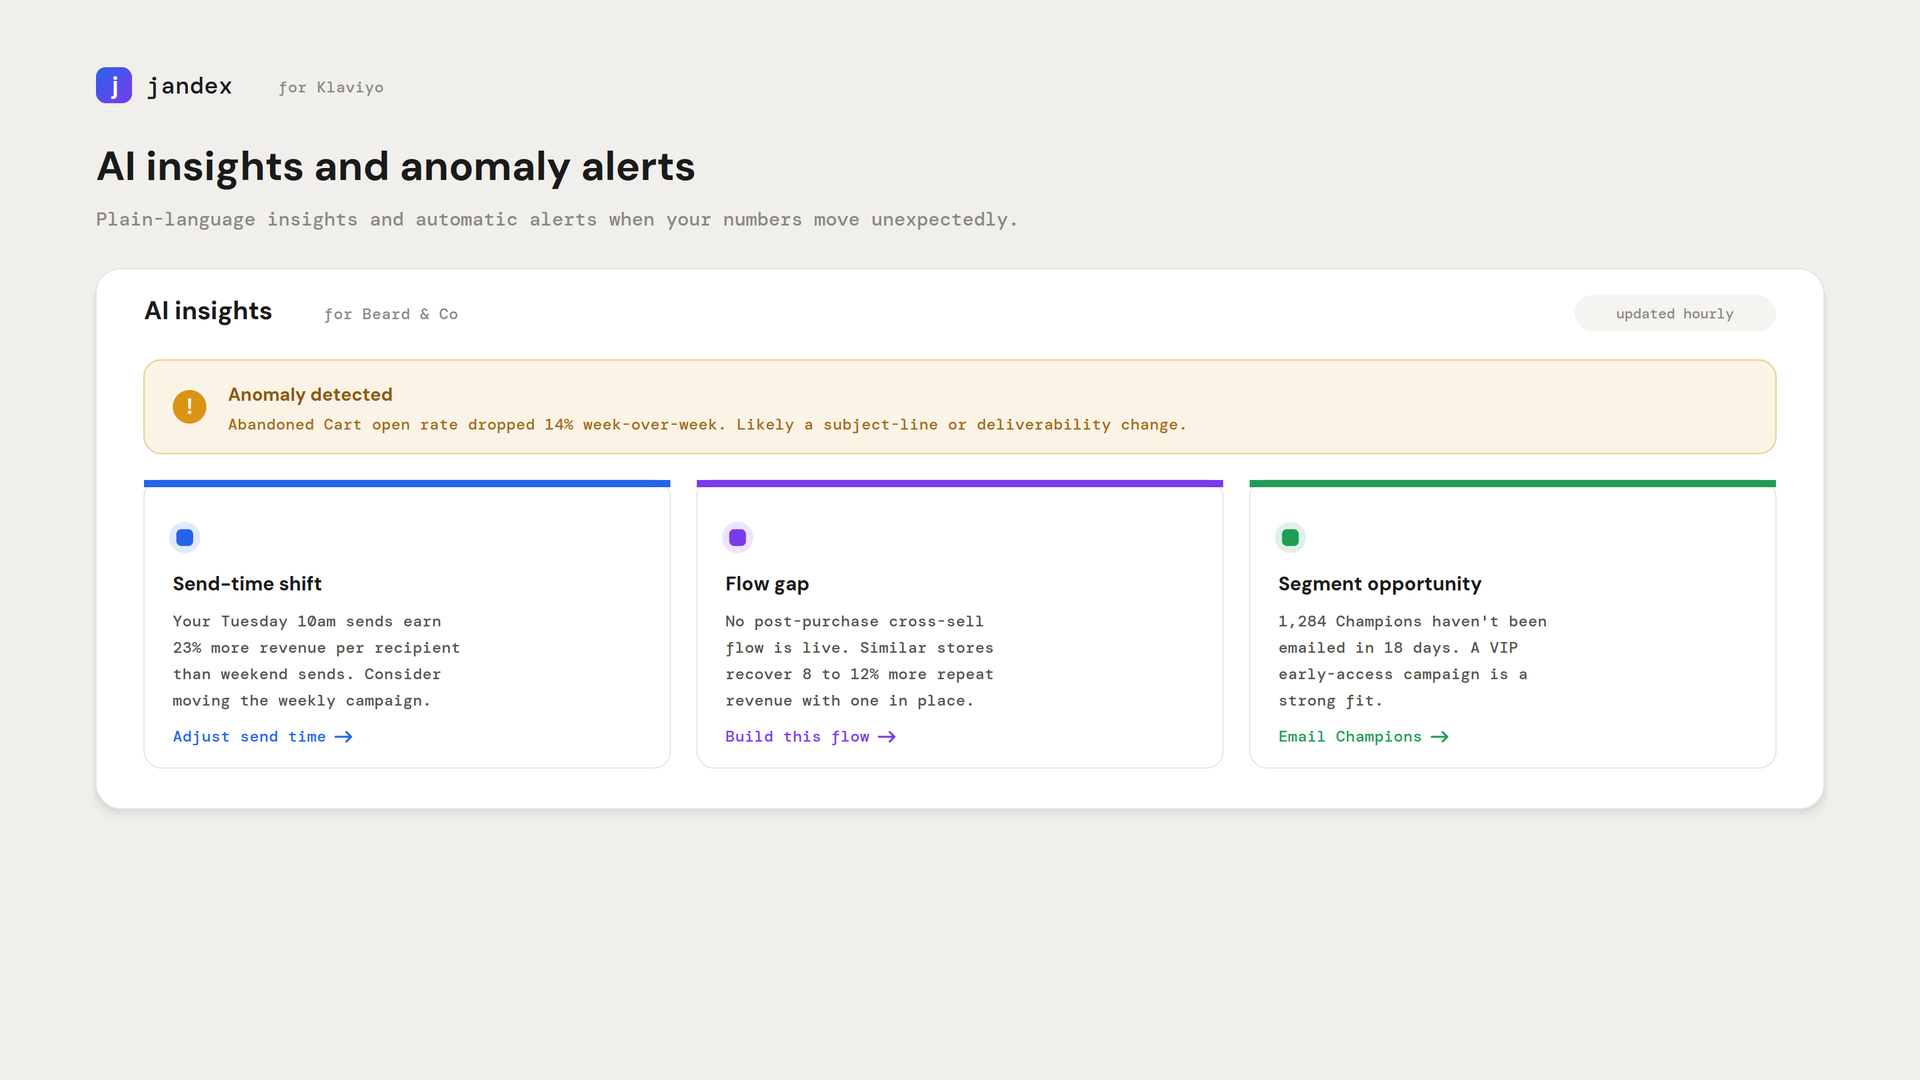This screenshot has width=1920, height=1080.
Task: Click the AI insights panel heading
Action: click(x=208, y=311)
